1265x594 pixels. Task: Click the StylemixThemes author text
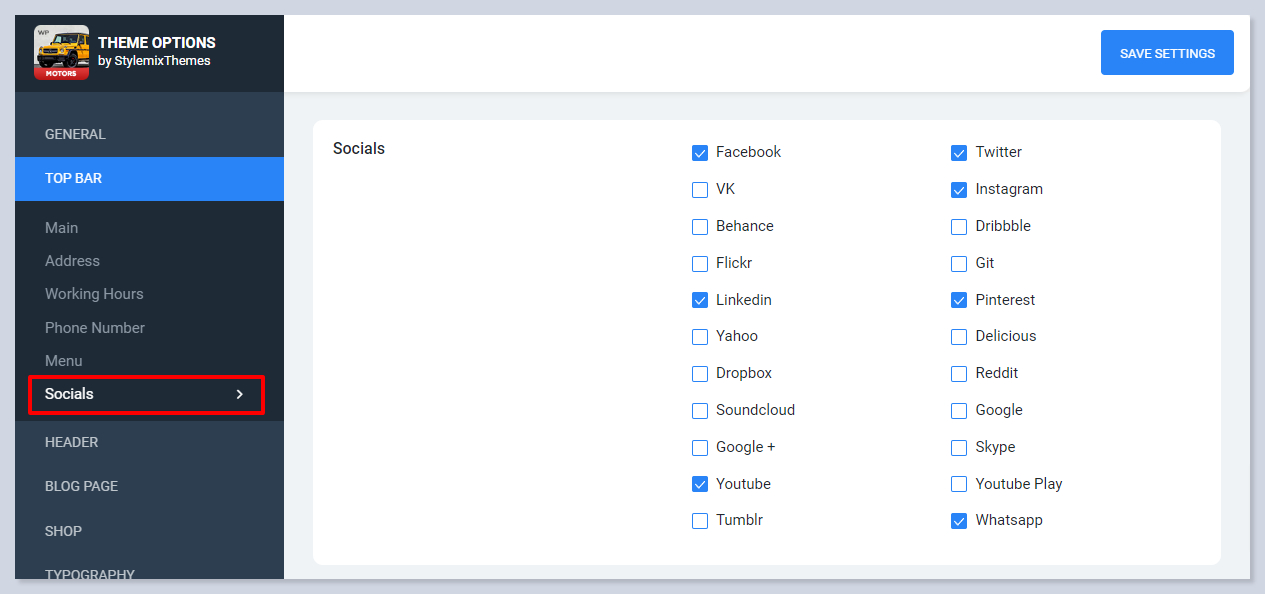coord(154,61)
